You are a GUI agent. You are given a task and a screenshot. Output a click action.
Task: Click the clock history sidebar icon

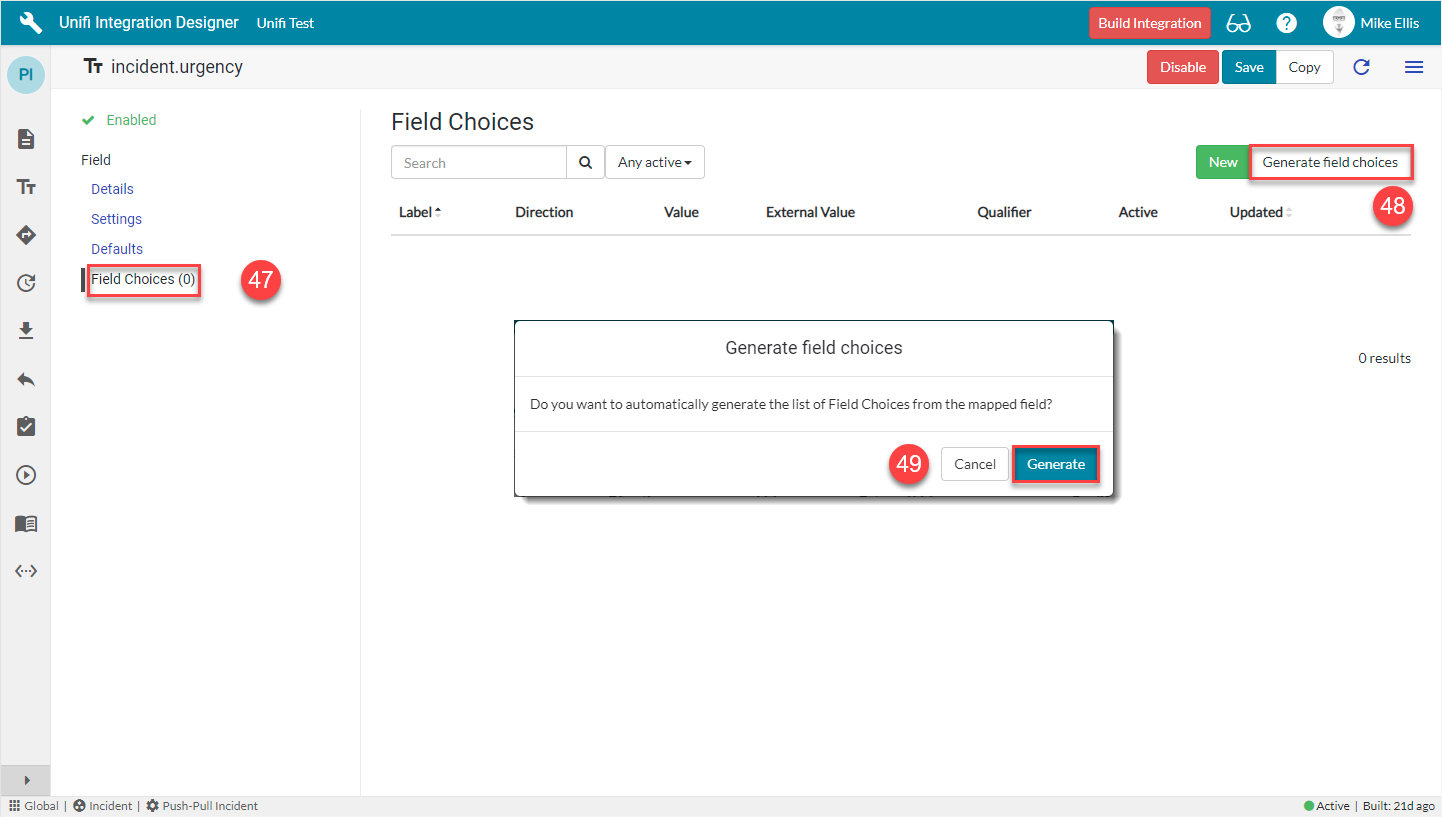click(x=26, y=283)
